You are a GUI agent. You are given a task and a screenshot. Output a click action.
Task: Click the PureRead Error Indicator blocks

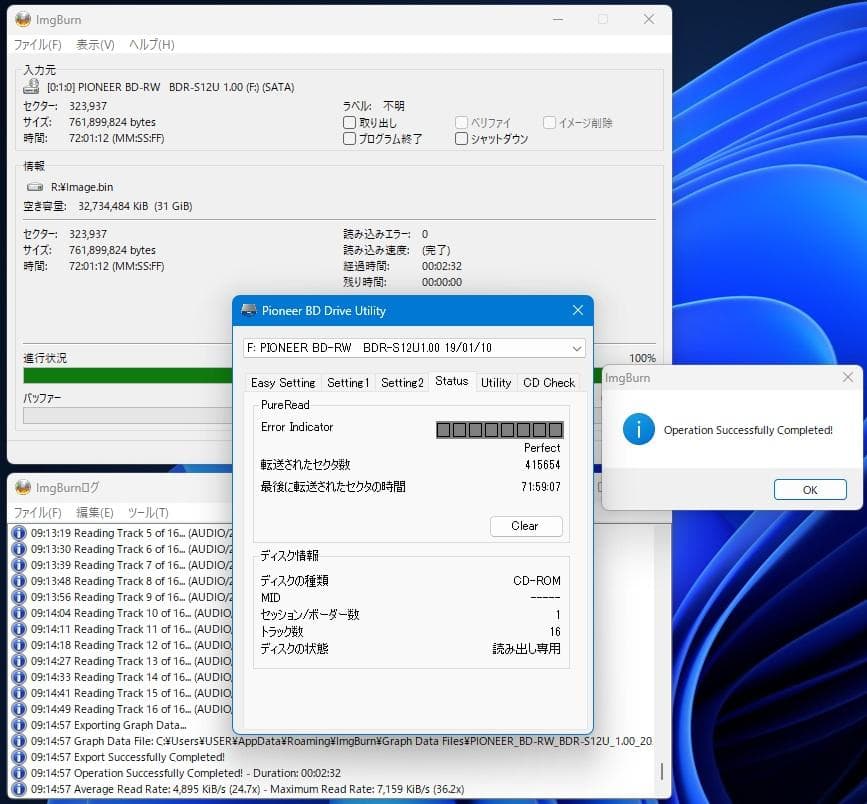[500, 430]
